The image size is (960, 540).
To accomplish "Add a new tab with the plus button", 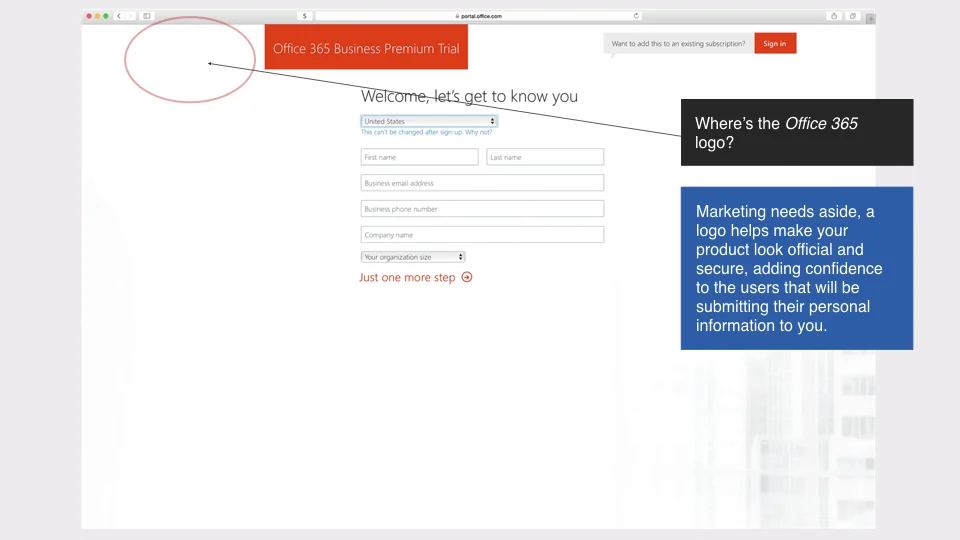I will tap(870, 18).
